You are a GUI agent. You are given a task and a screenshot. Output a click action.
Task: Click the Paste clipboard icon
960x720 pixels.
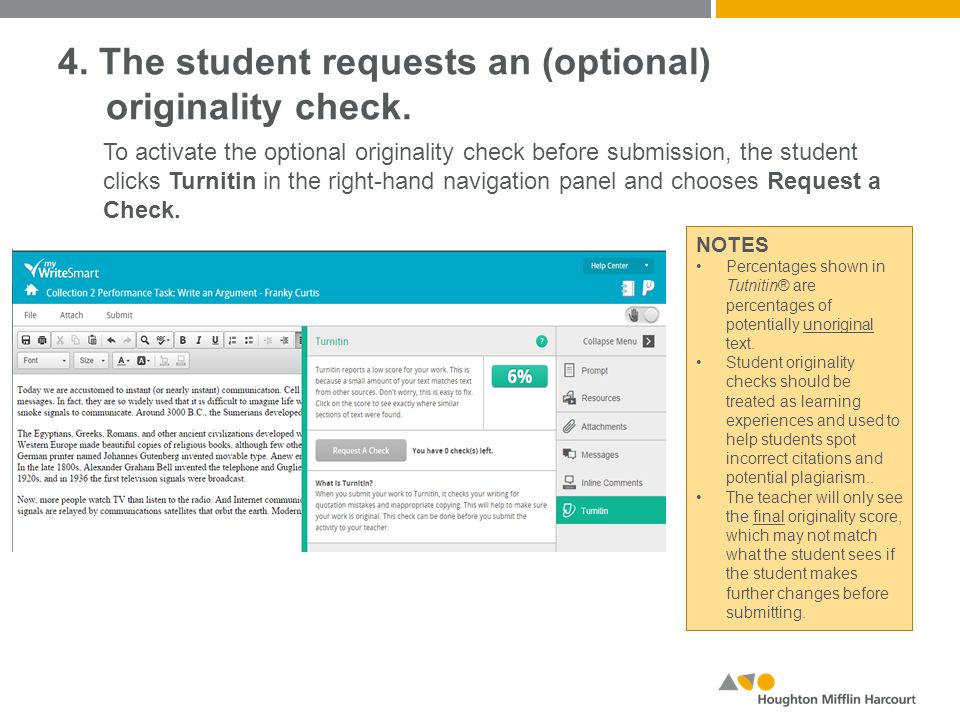[92, 340]
